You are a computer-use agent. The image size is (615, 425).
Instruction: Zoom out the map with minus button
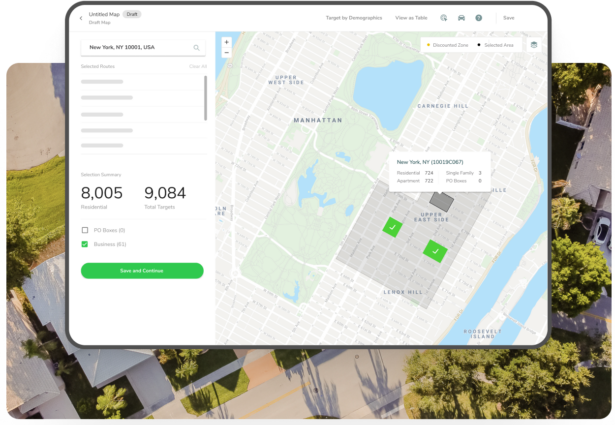click(227, 52)
